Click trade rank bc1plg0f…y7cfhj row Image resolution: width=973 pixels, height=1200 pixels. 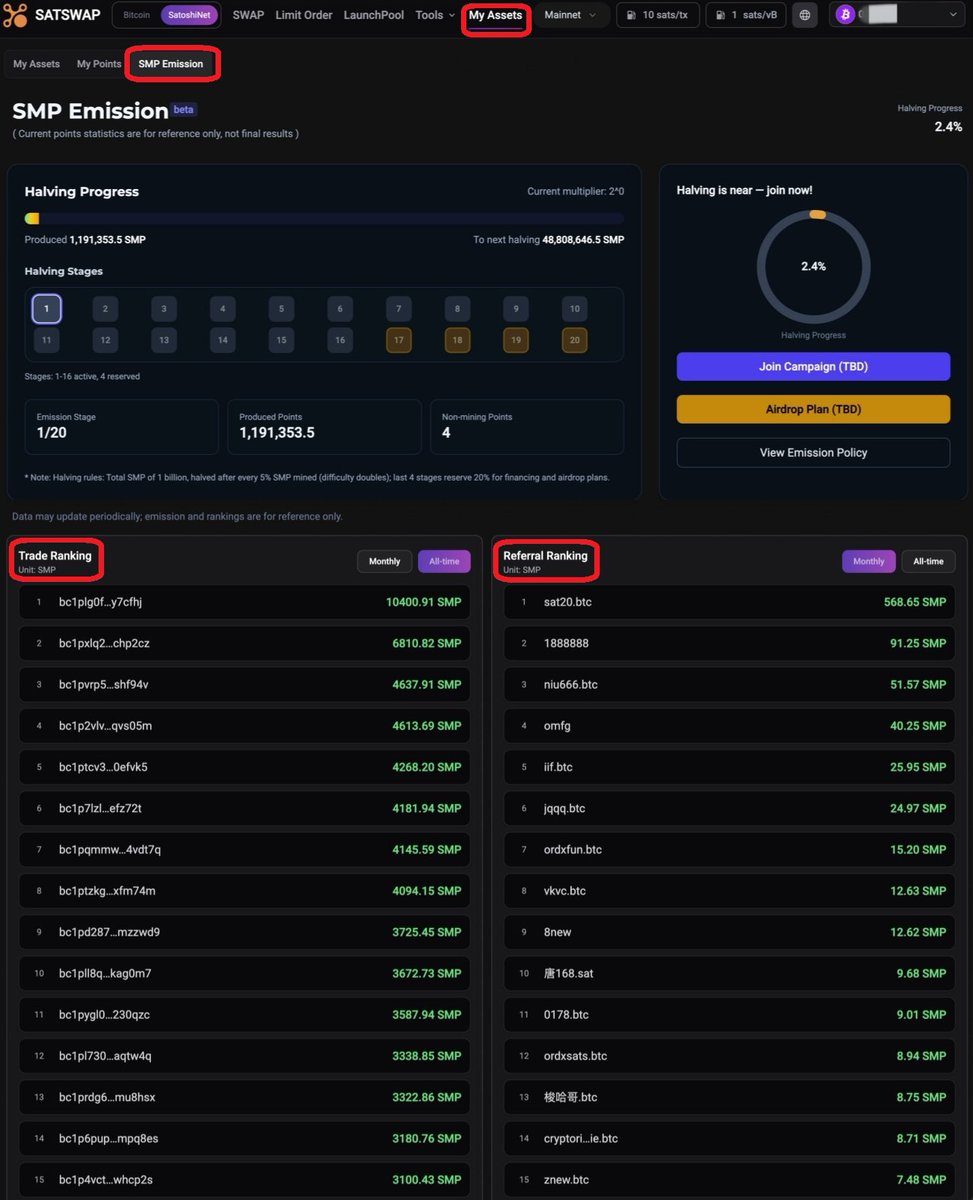[245, 602]
